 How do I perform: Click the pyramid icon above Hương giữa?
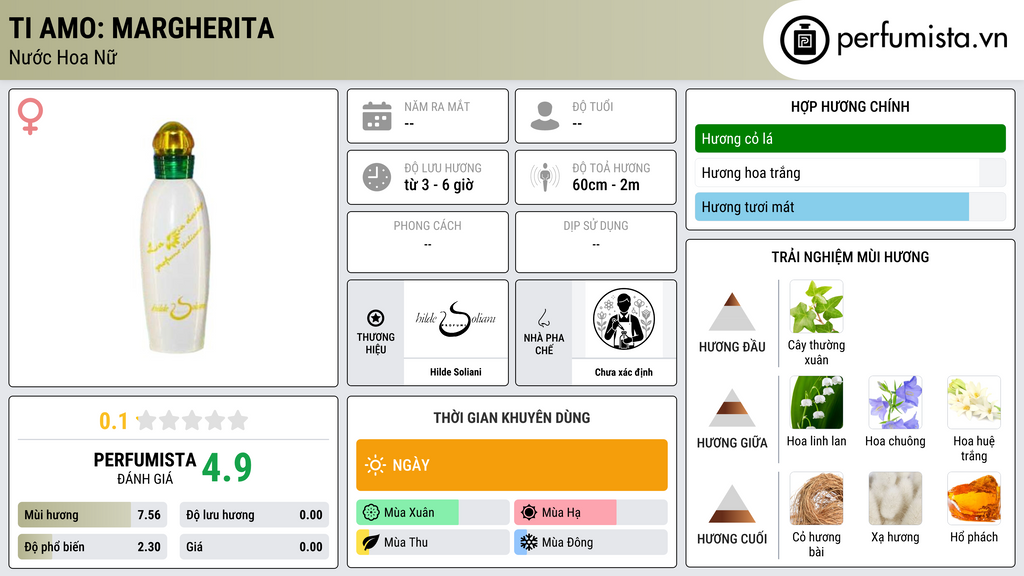tap(732, 408)
